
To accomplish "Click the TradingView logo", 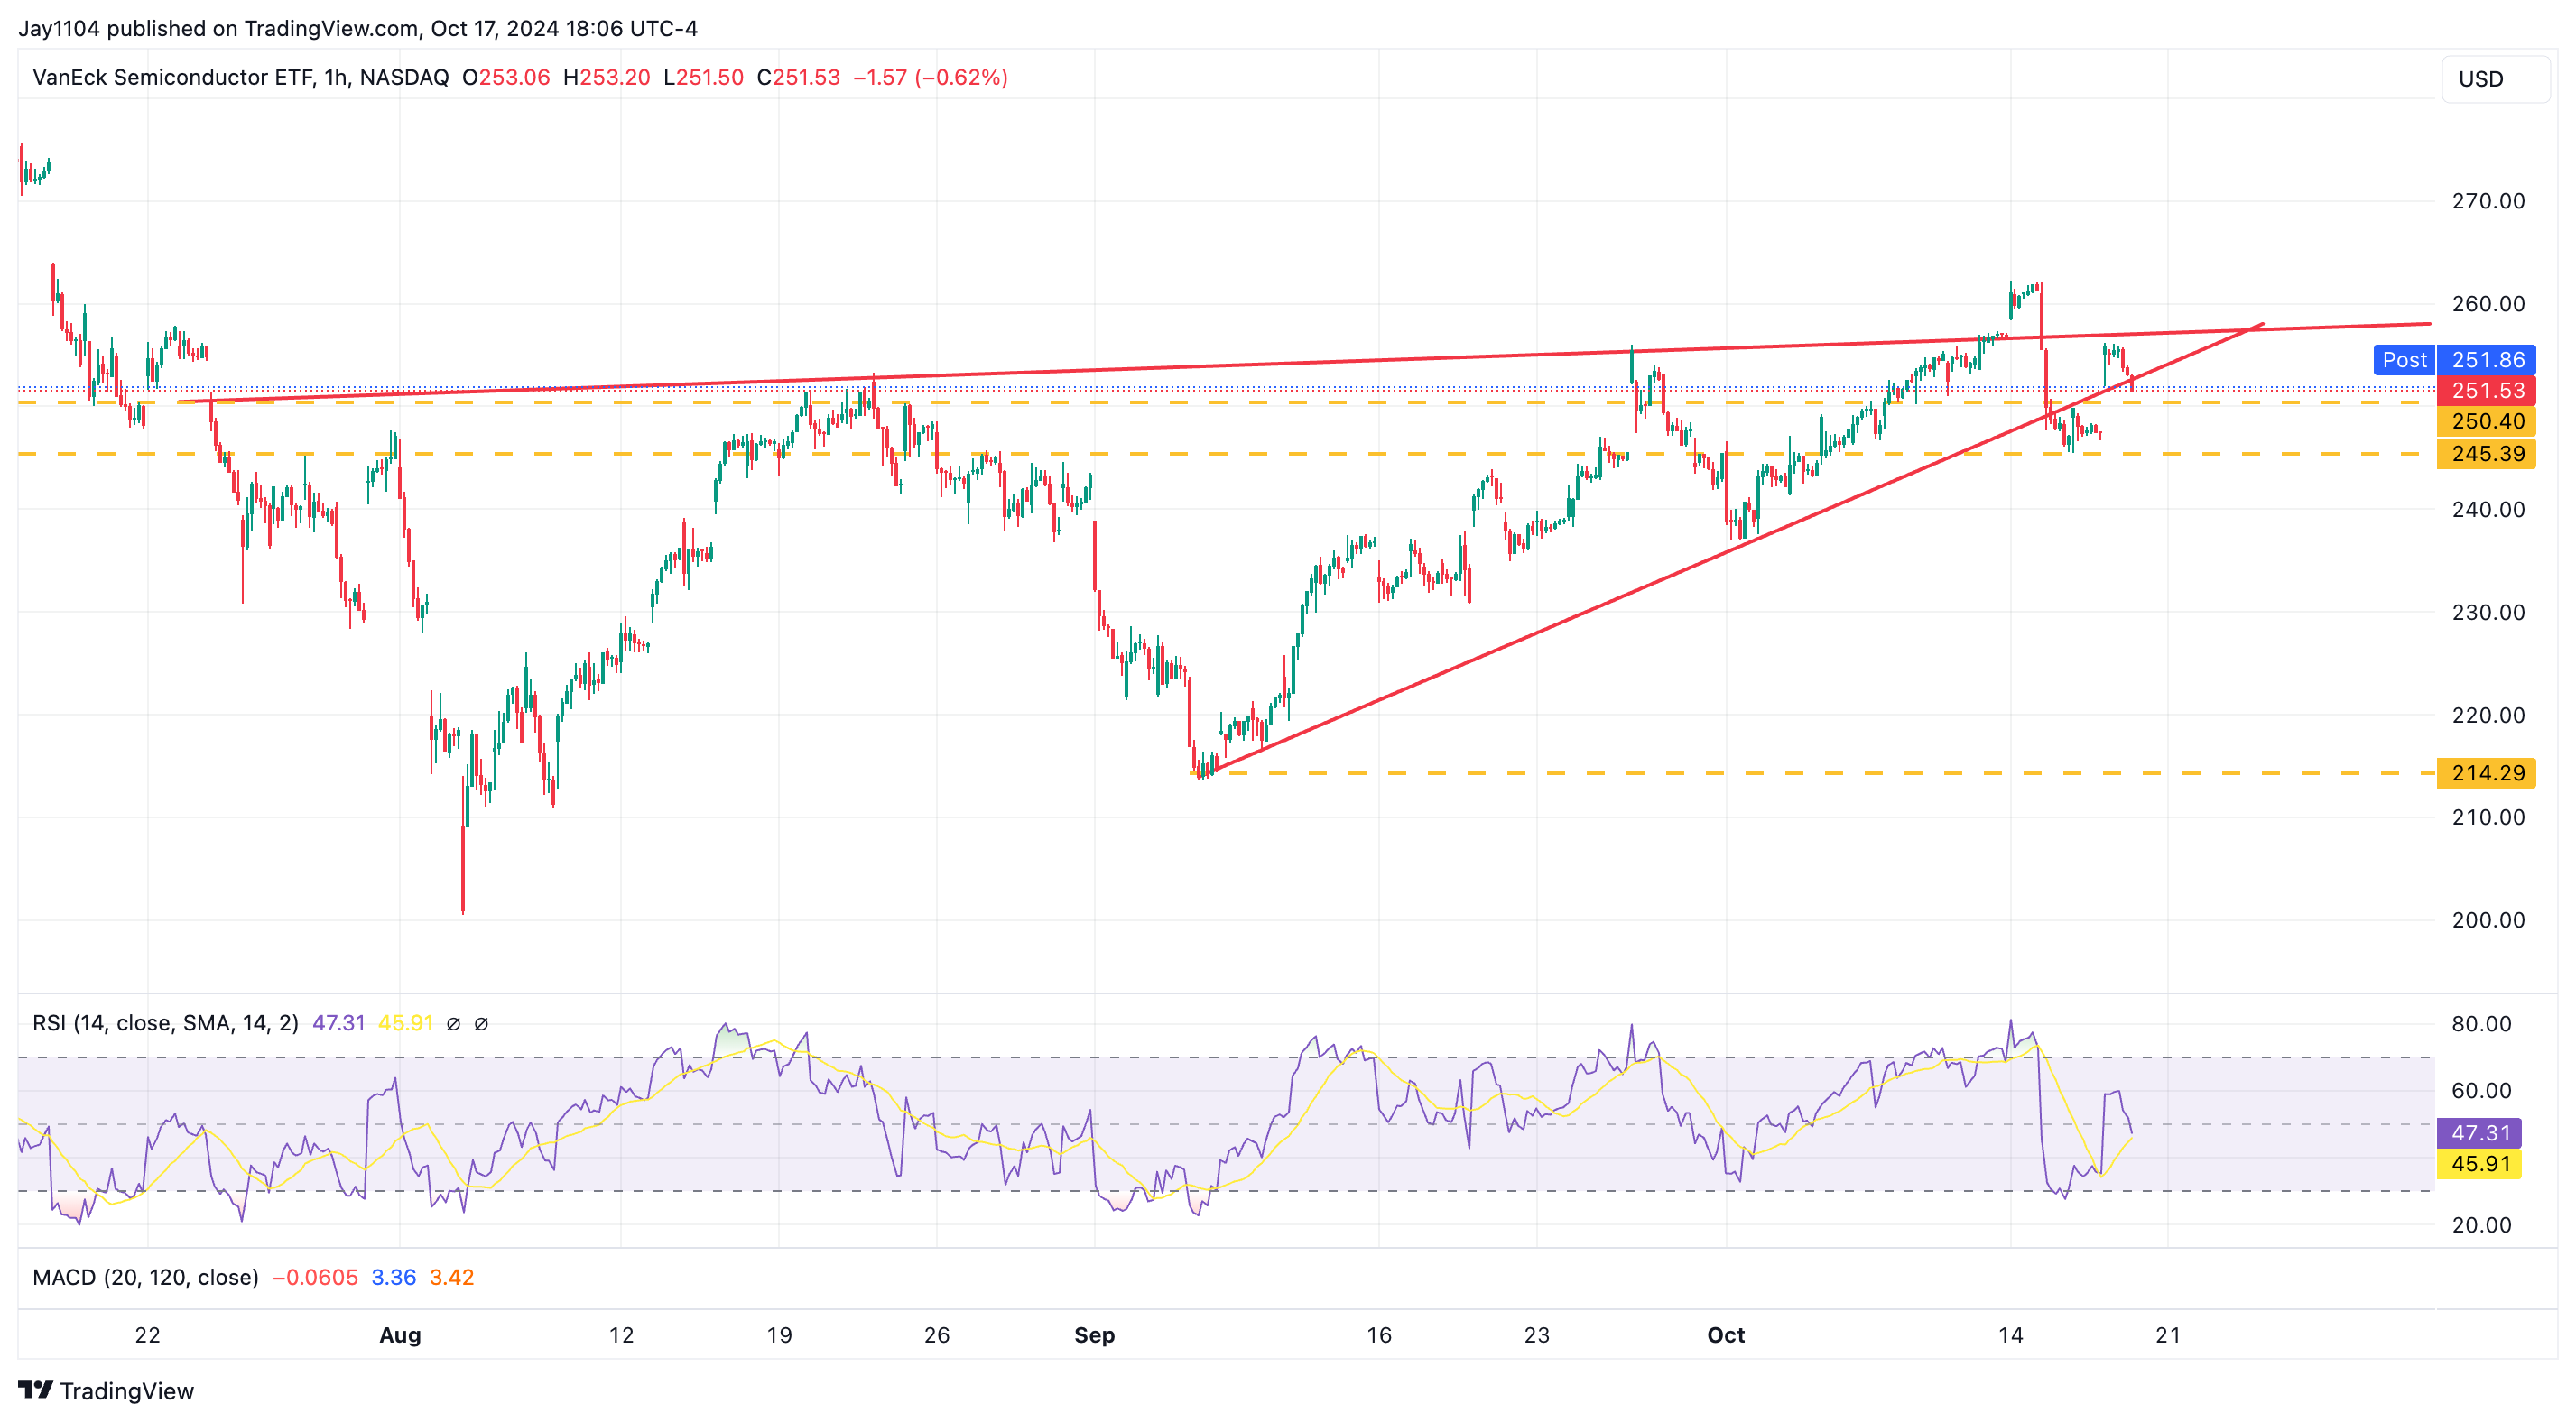I will click(x=106, y=1391).
